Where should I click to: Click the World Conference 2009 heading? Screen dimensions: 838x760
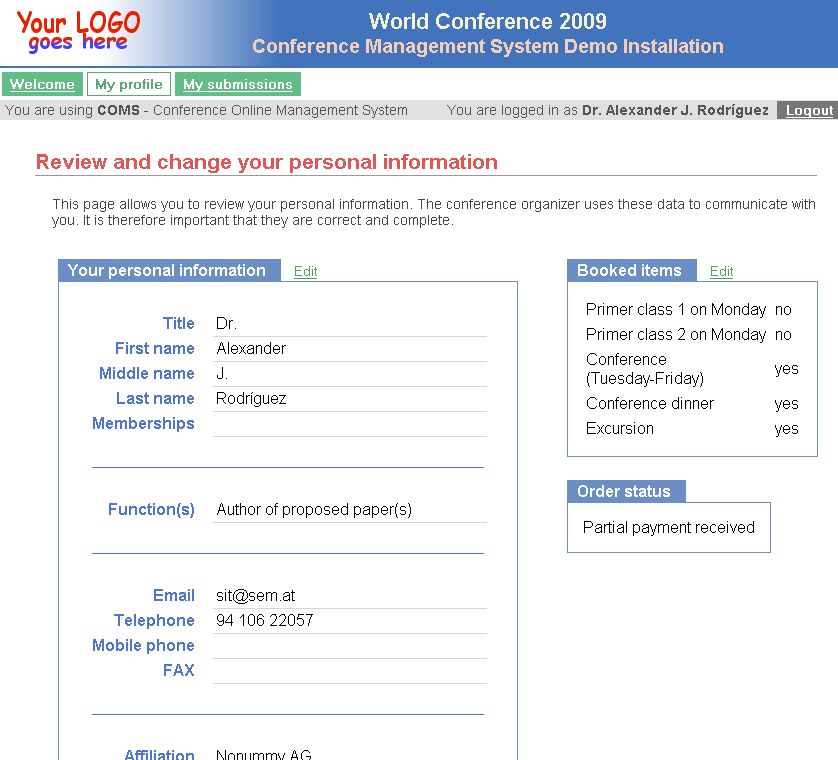click(488, 21)
